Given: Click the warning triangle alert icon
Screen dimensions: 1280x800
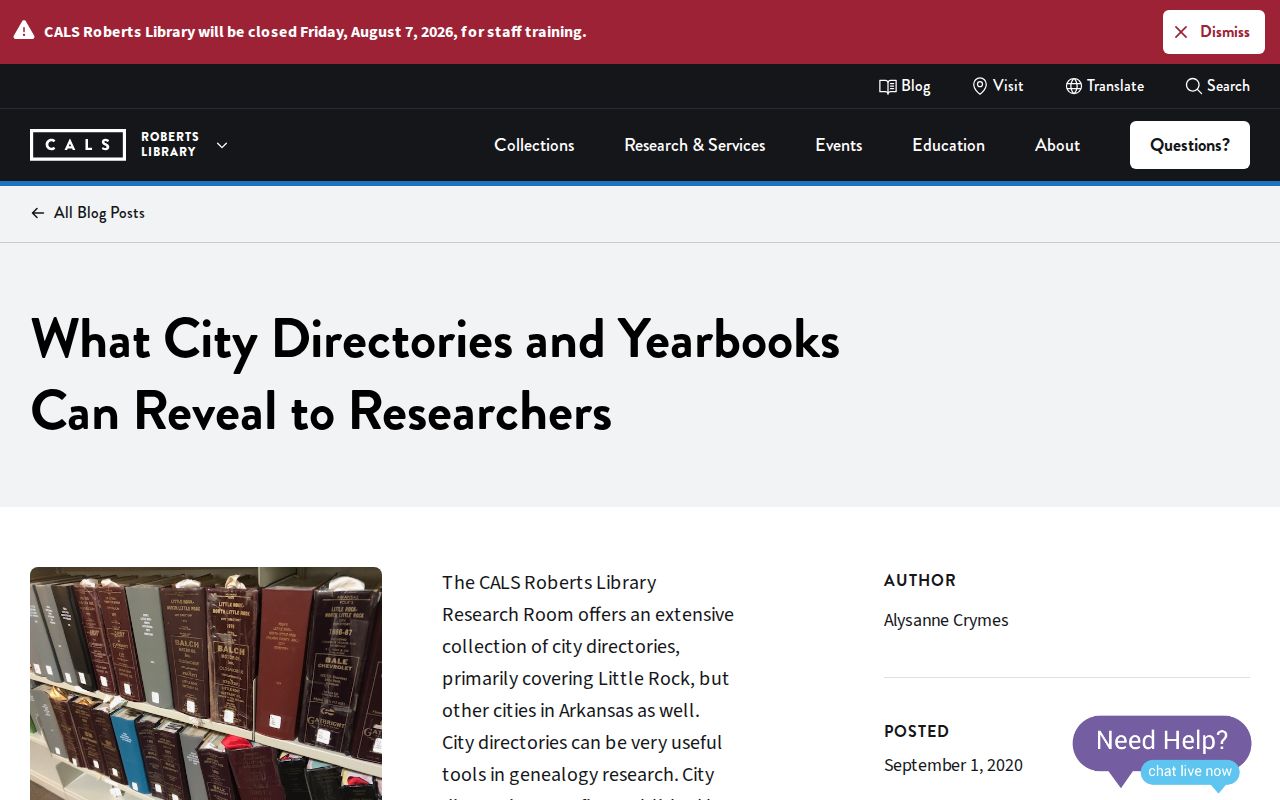Looking at the screenshot, I should (x=24, y=31).
